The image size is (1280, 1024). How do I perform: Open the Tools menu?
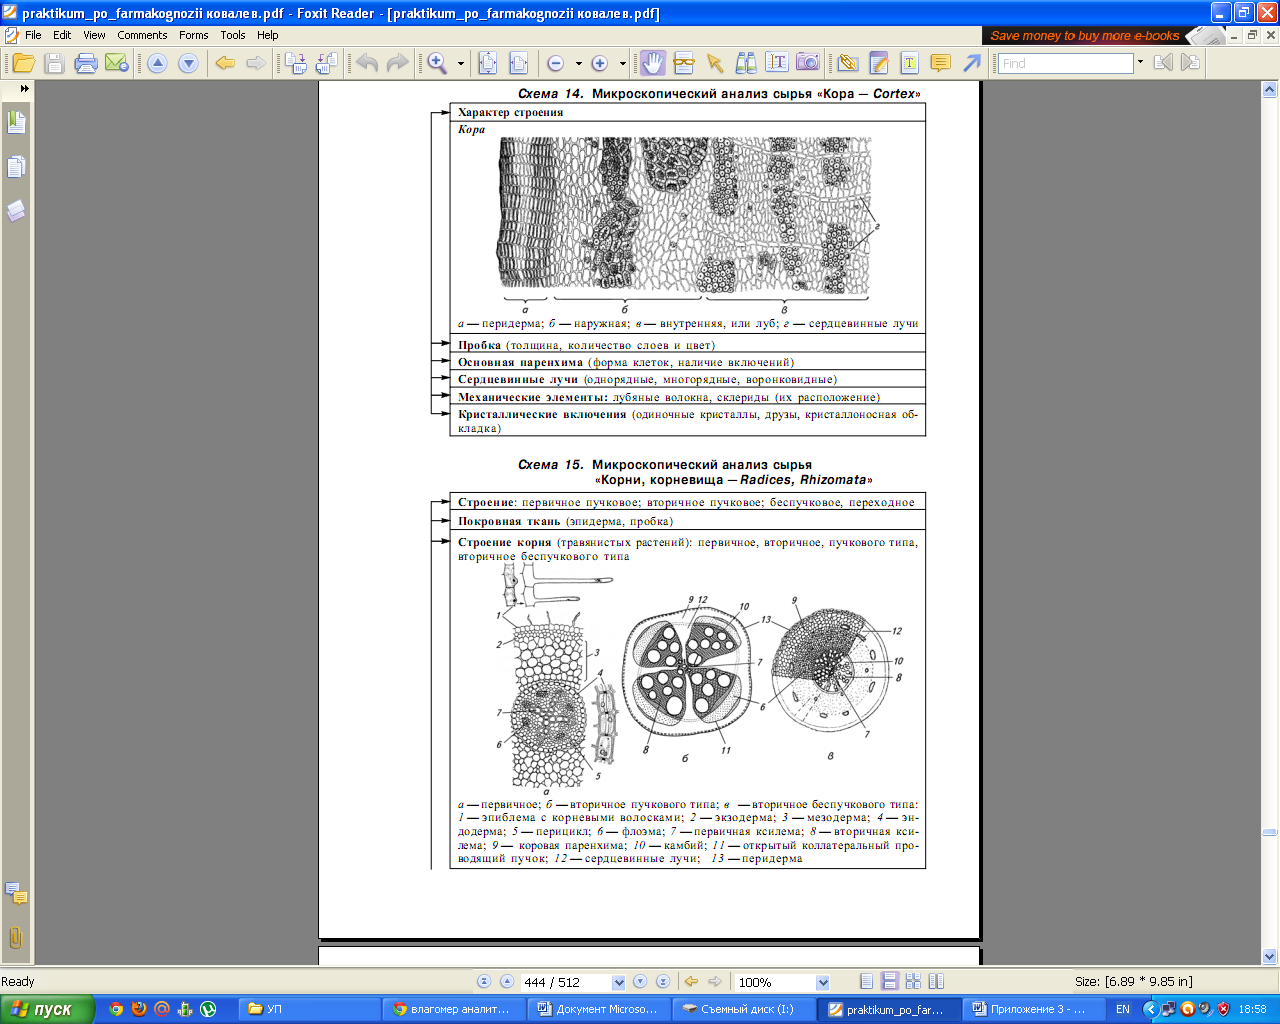coord(233,35)
